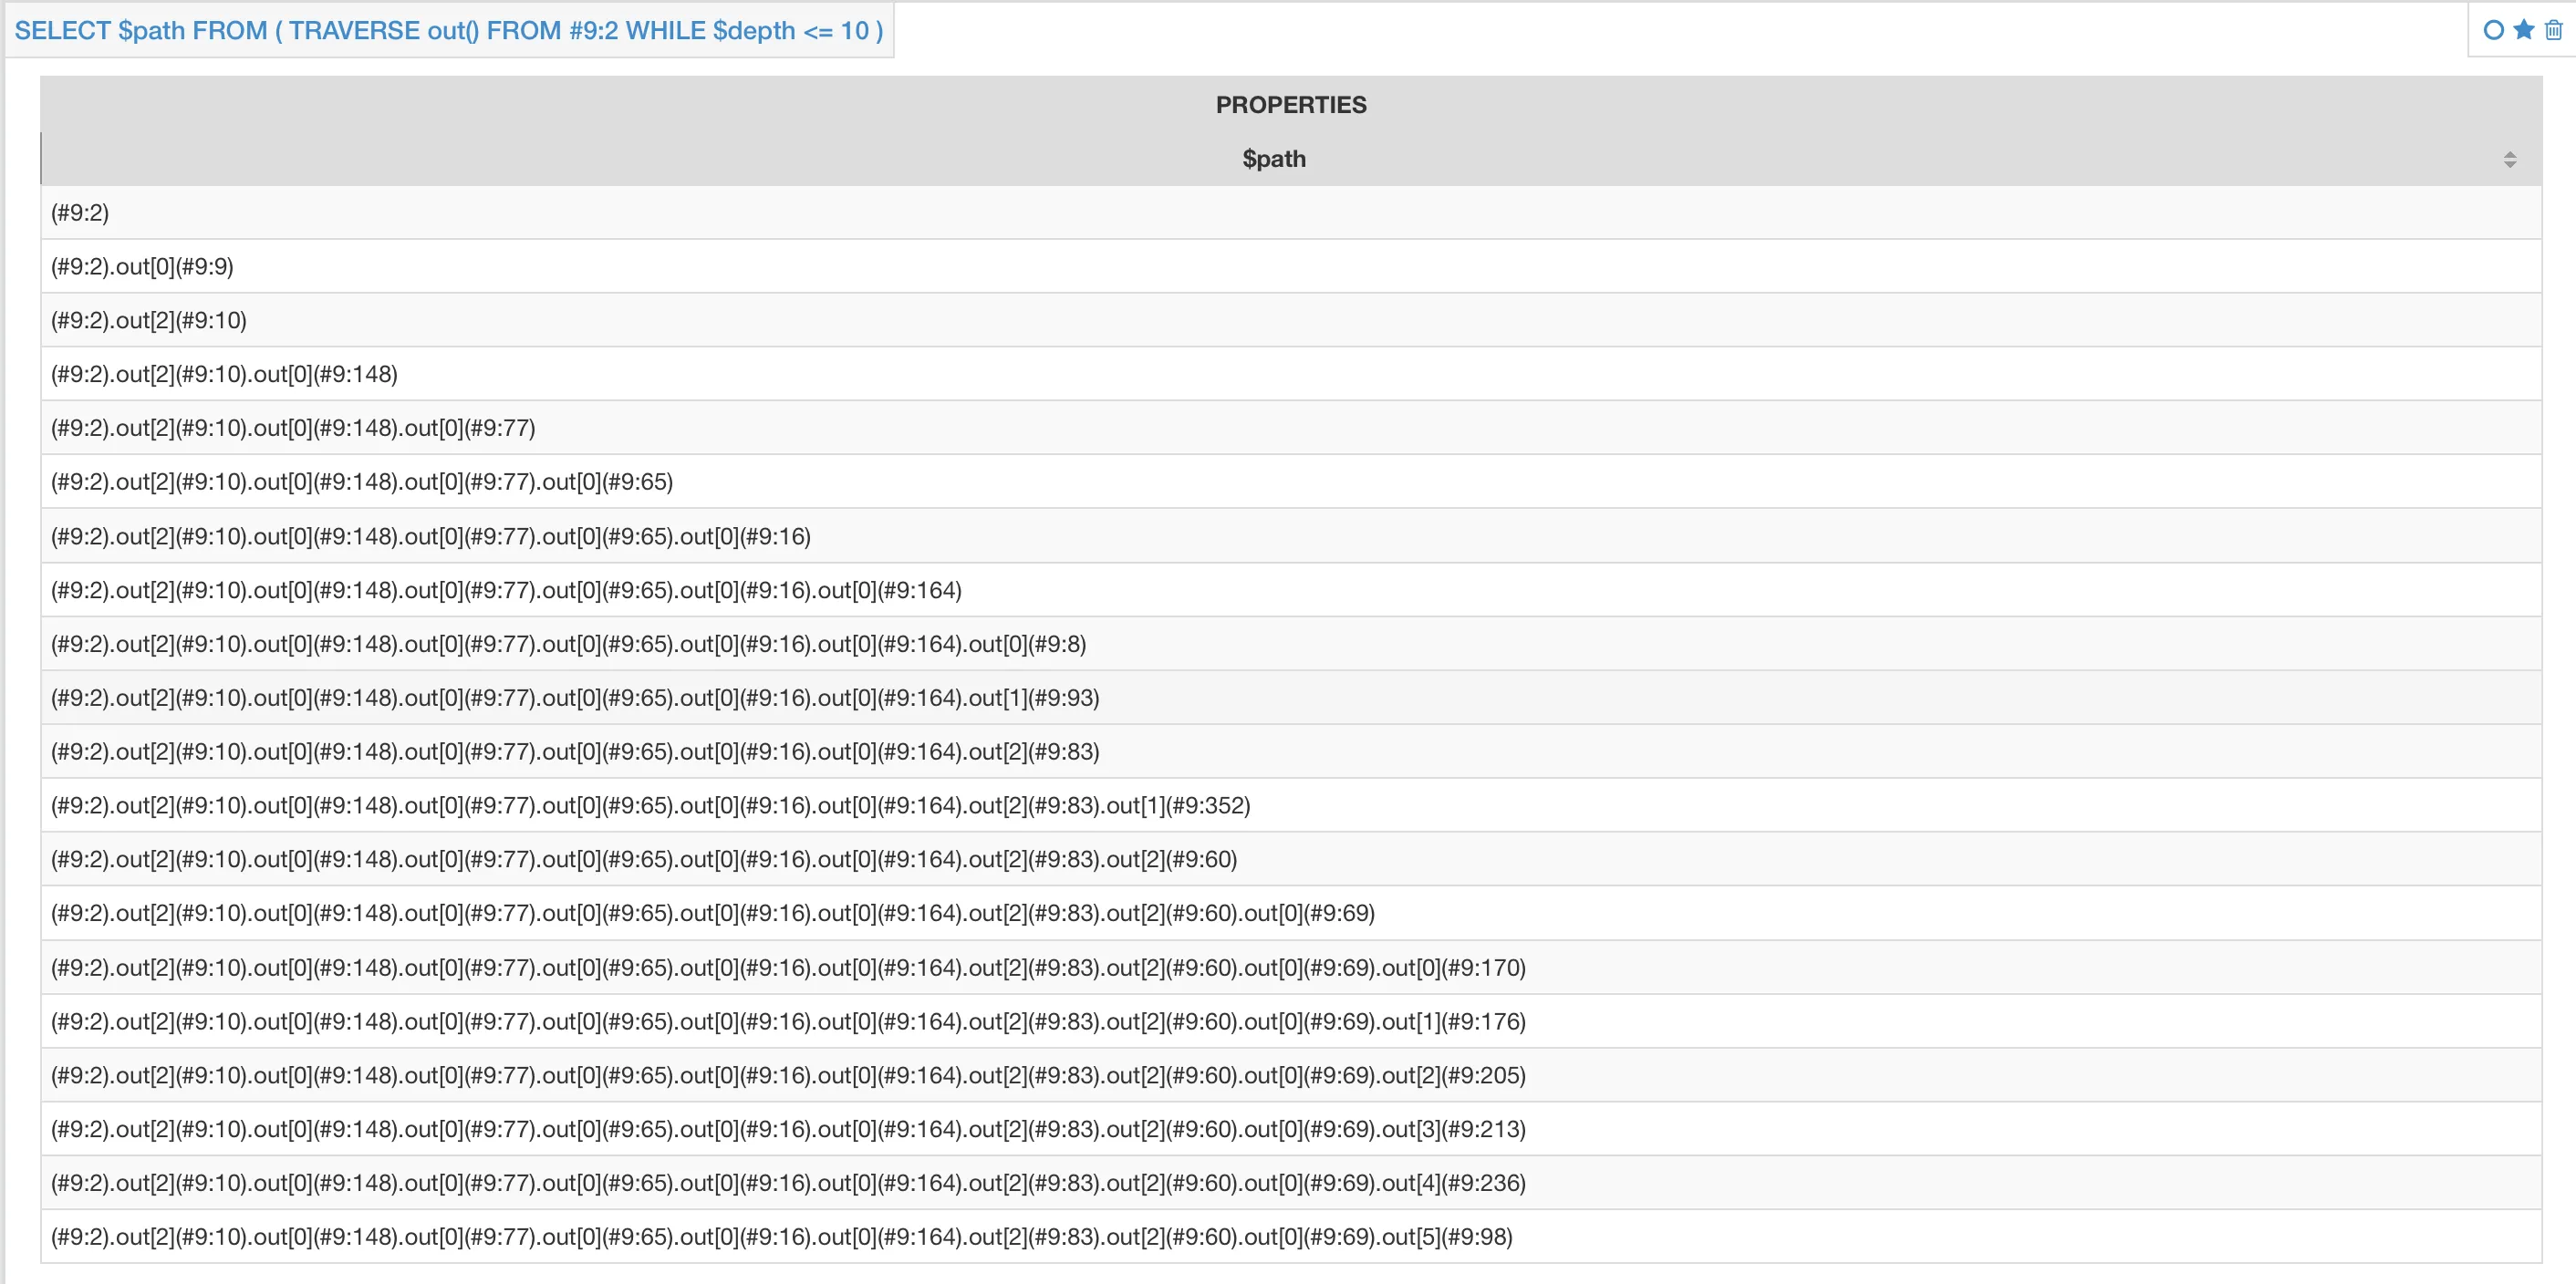Select the path row ending in (#9:352)
The height and width of the screenshot is (1284, 2576).
coord(650,806)
